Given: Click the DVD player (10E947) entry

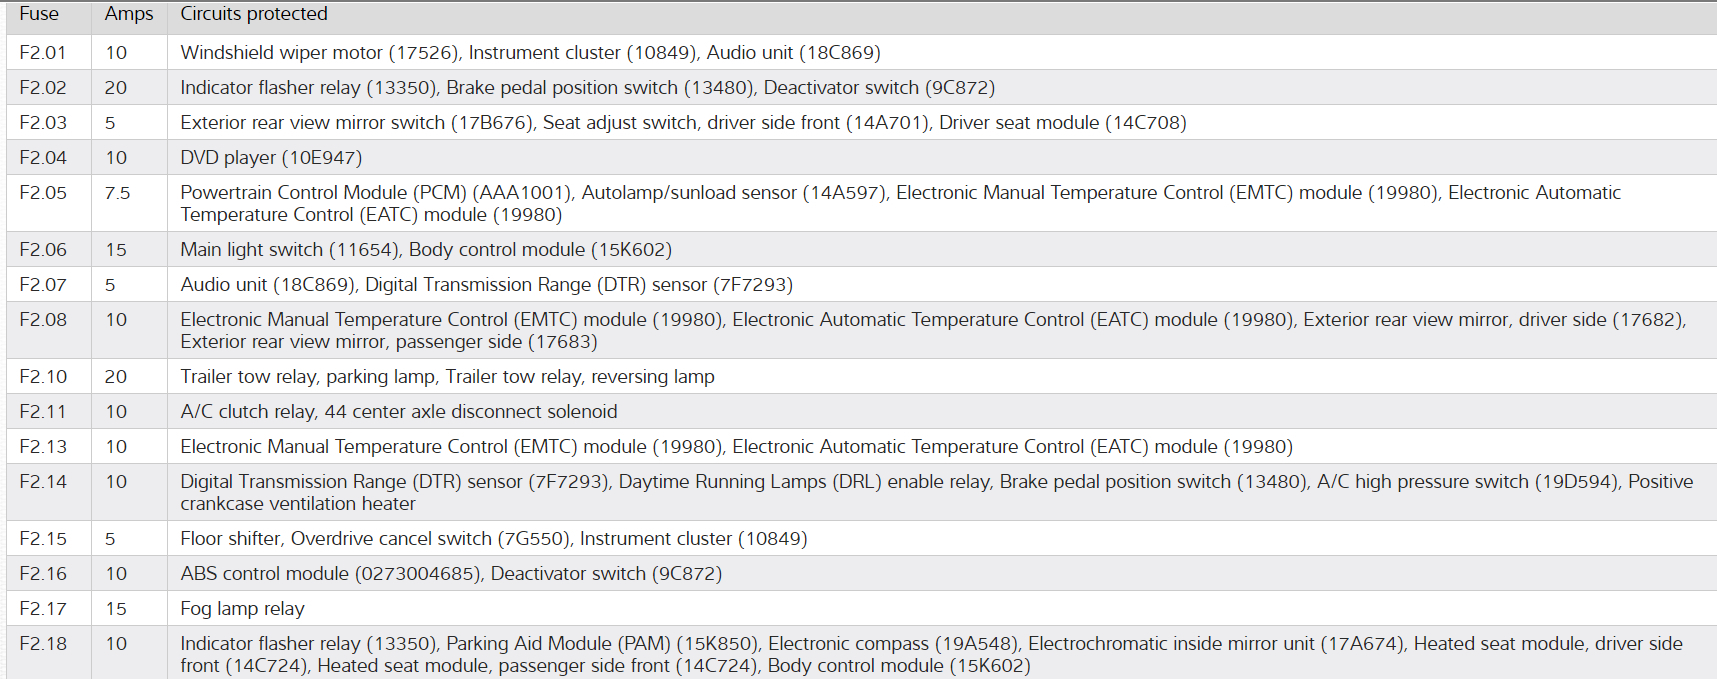Looking at the screenshot, I should pyautogui.click(x=271, y=158).
